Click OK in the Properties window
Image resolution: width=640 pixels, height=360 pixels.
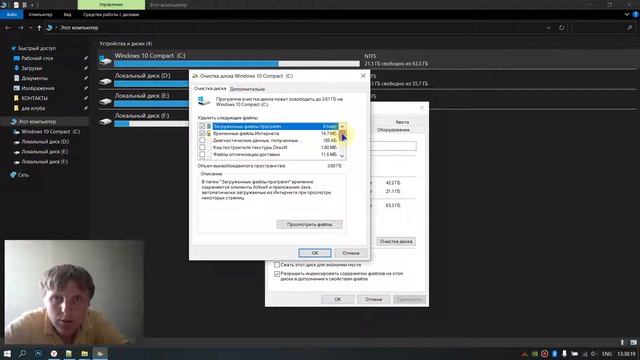338,299
